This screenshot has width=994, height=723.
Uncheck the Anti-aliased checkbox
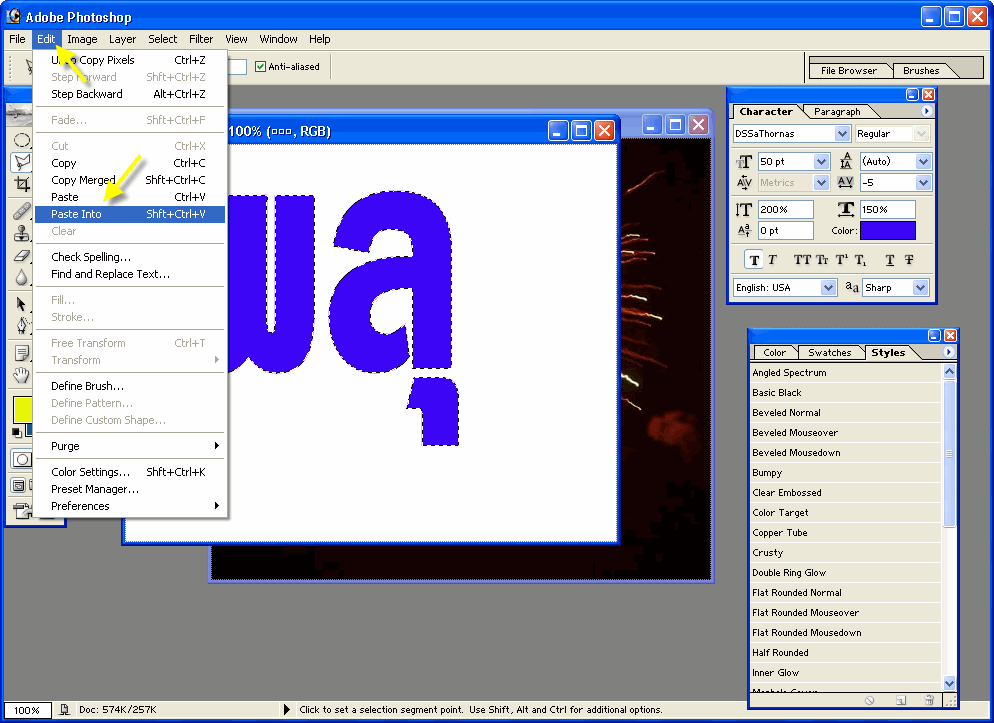point(260,67)
